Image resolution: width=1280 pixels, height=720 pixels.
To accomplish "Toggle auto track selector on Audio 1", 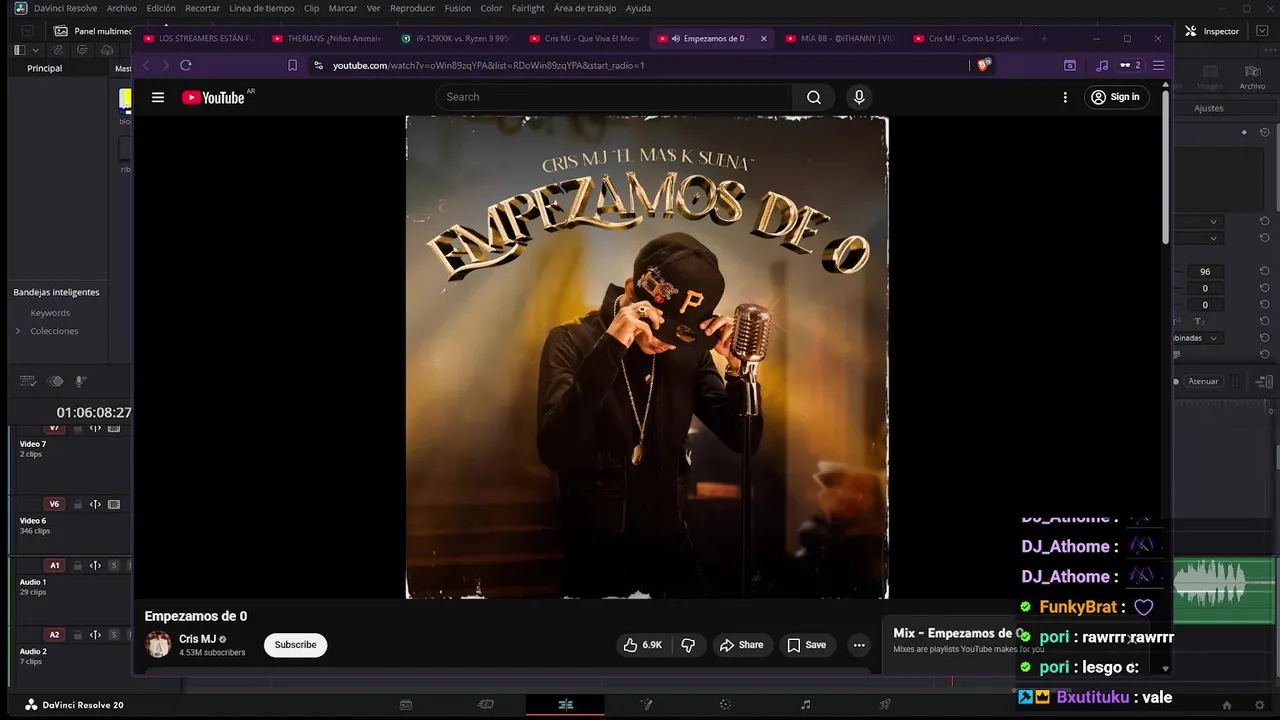I will [95, 565].
